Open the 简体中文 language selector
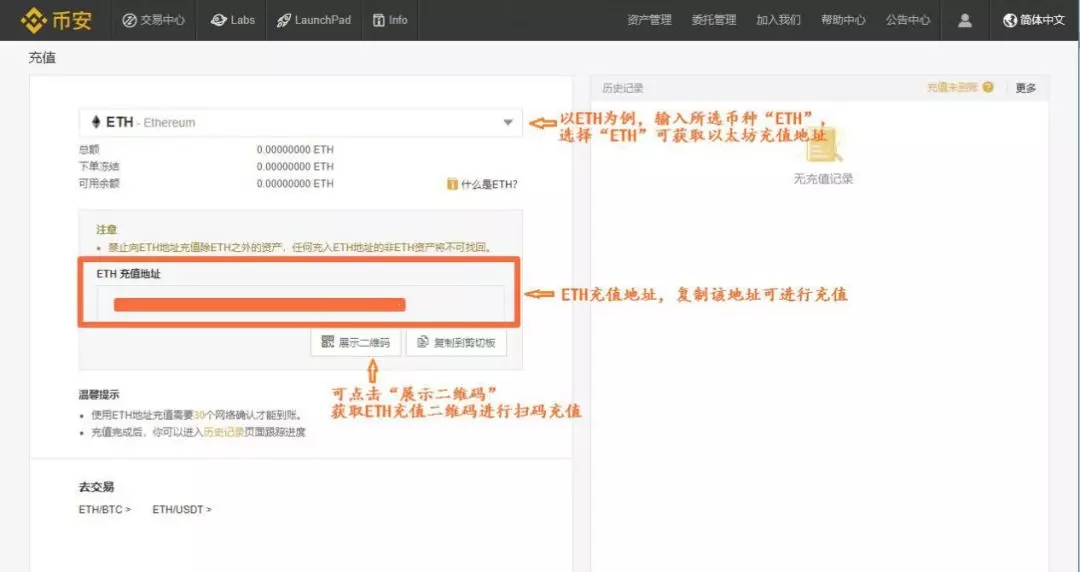This screenshot has height=572, width=1080. pyautogui.click(x=1034, y=20)
